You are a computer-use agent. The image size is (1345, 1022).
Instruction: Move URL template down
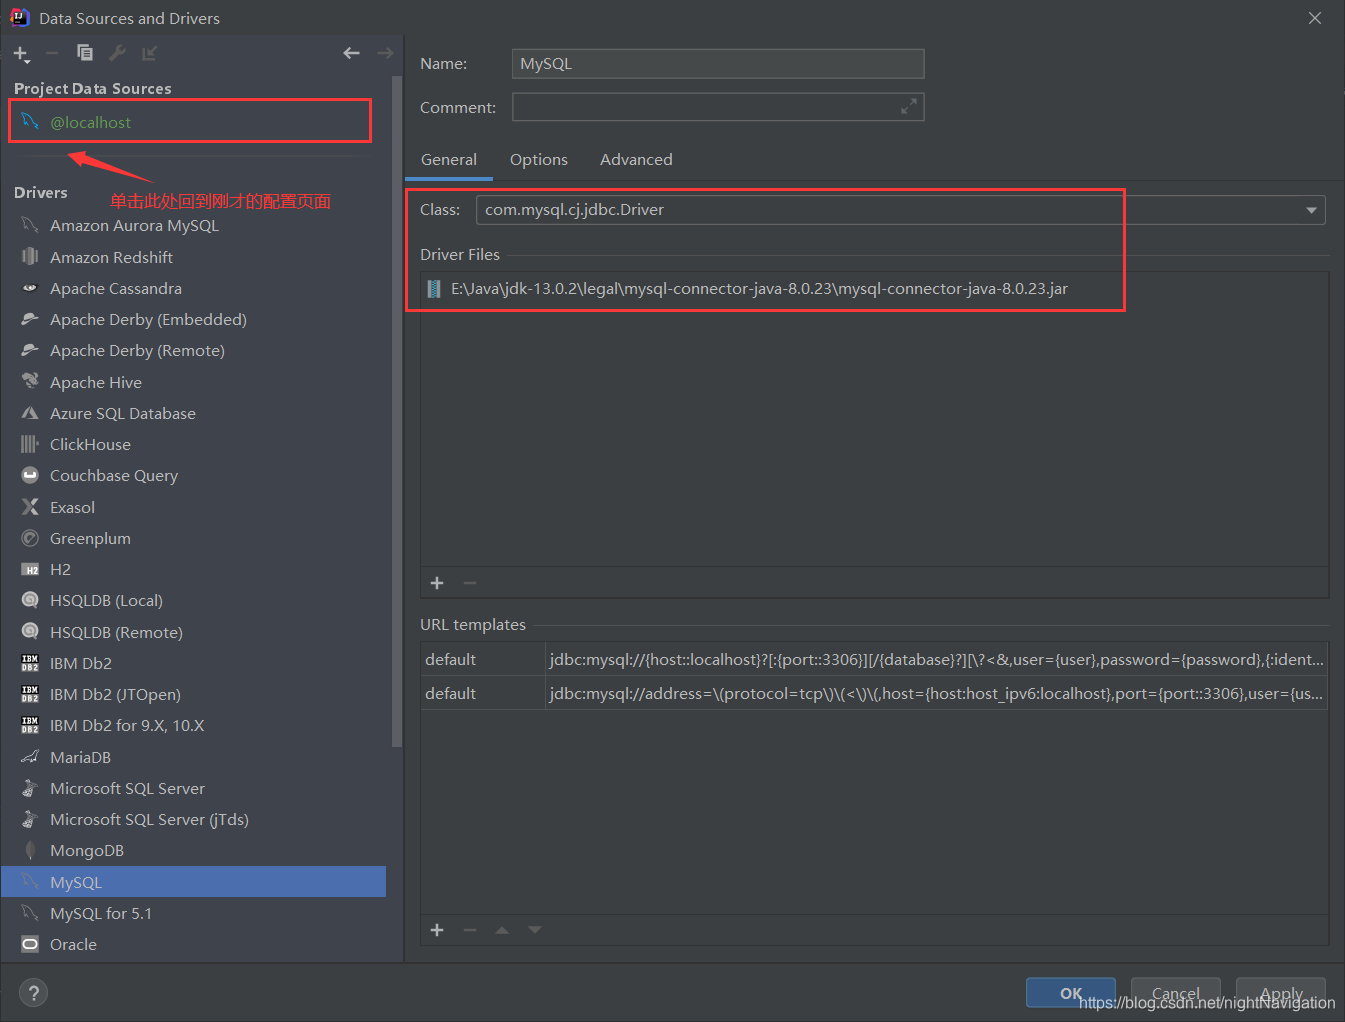point(535,930)
